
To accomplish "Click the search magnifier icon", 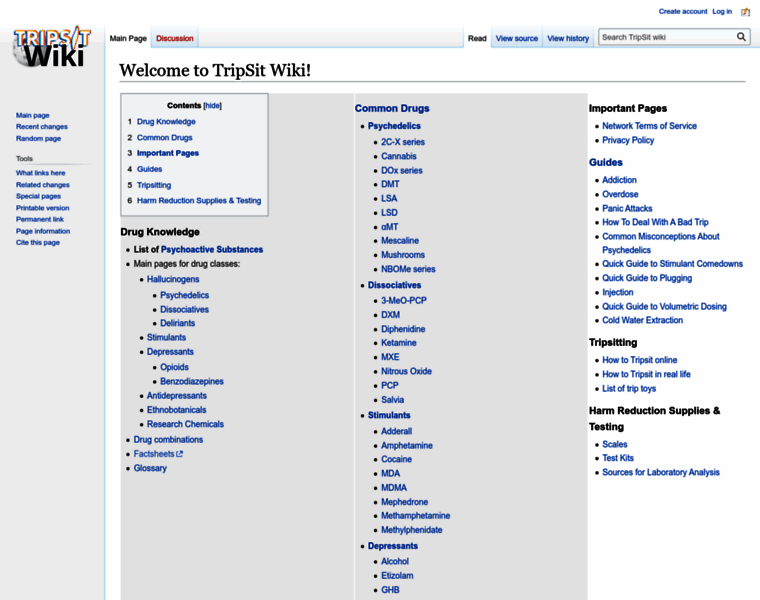I will click(x=741, y=37).
